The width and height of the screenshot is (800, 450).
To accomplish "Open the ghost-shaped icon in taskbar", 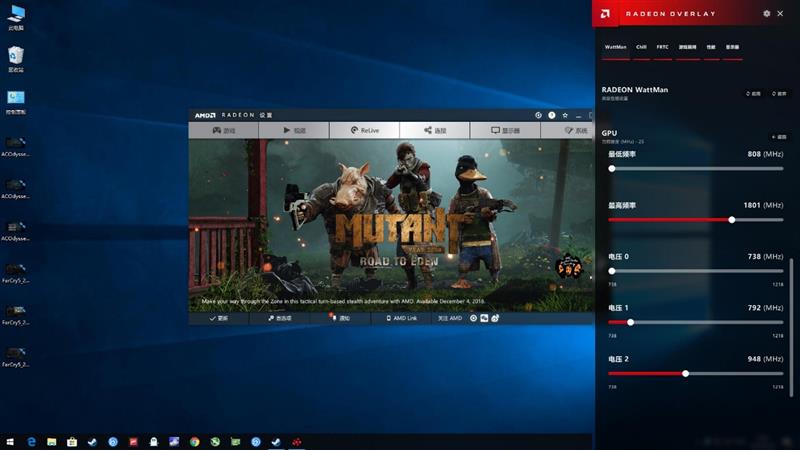I will pos(154,442).
